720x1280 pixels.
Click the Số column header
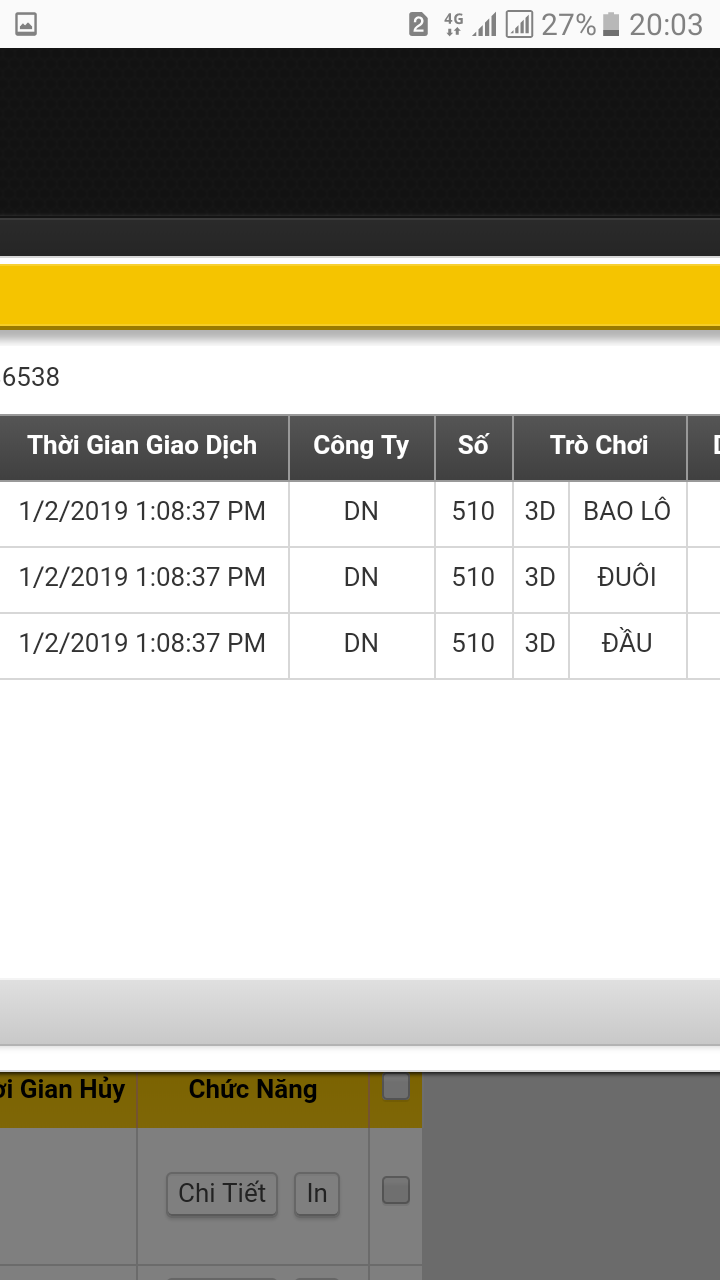473,446
